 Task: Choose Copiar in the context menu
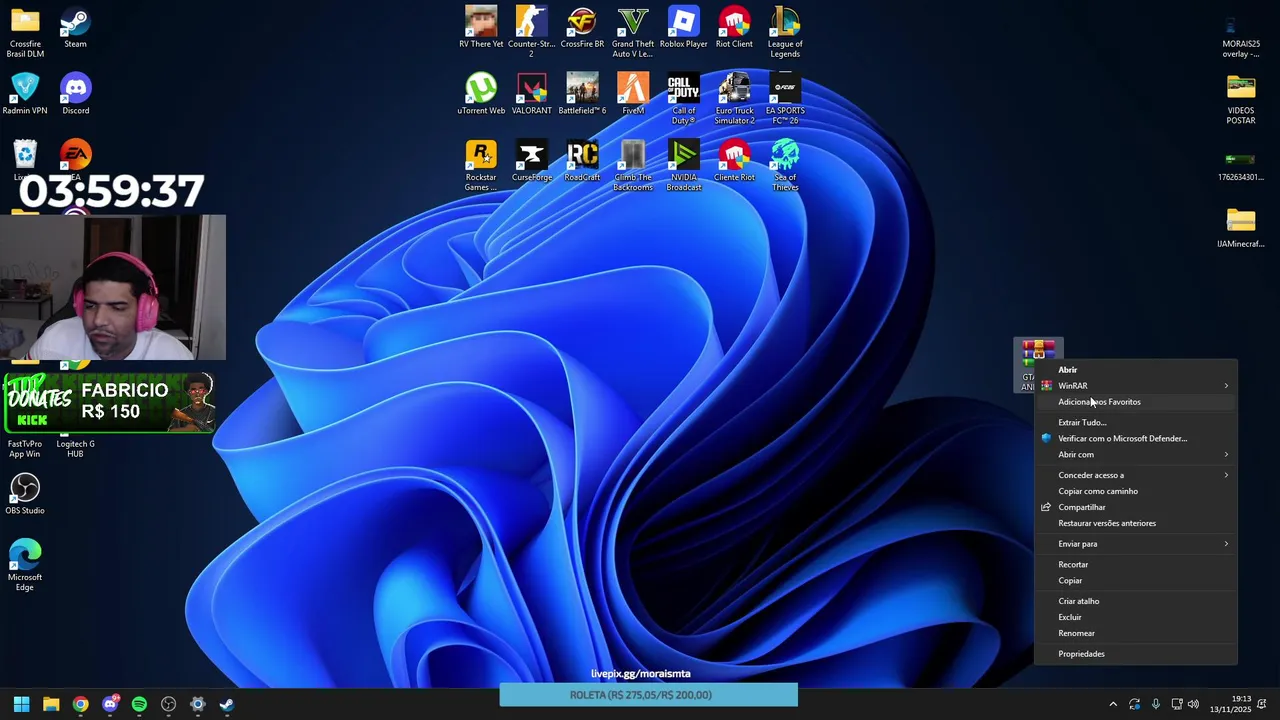[x=1136, y=581]
